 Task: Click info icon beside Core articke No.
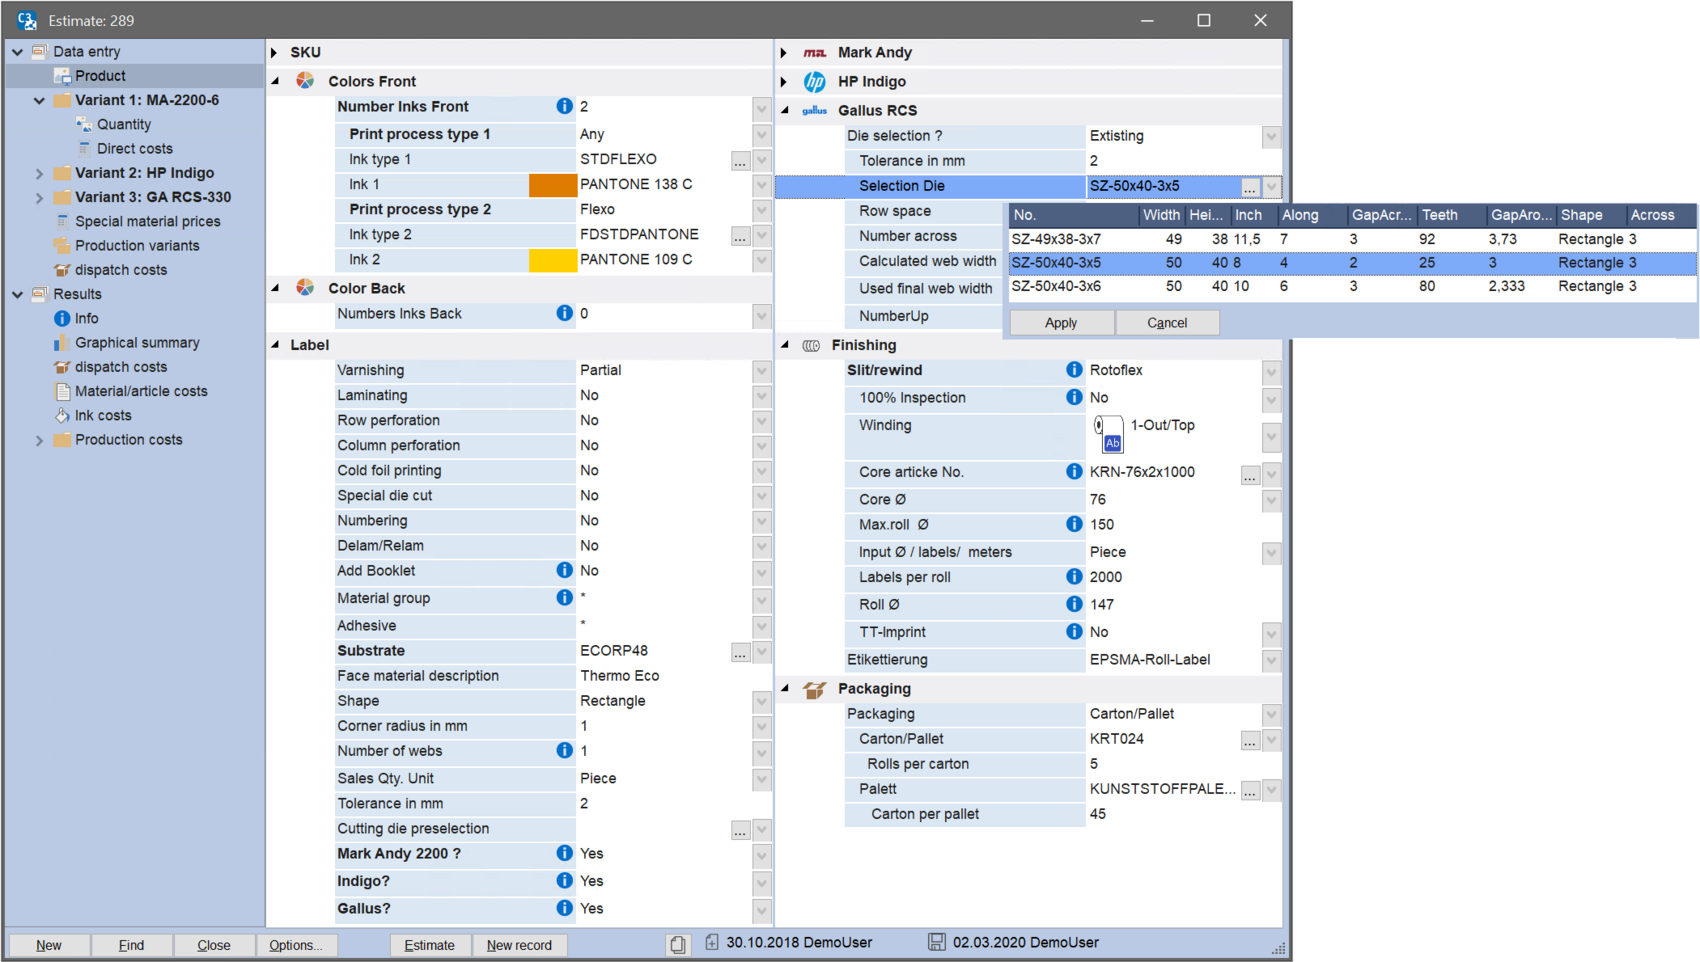[1074, 471]
